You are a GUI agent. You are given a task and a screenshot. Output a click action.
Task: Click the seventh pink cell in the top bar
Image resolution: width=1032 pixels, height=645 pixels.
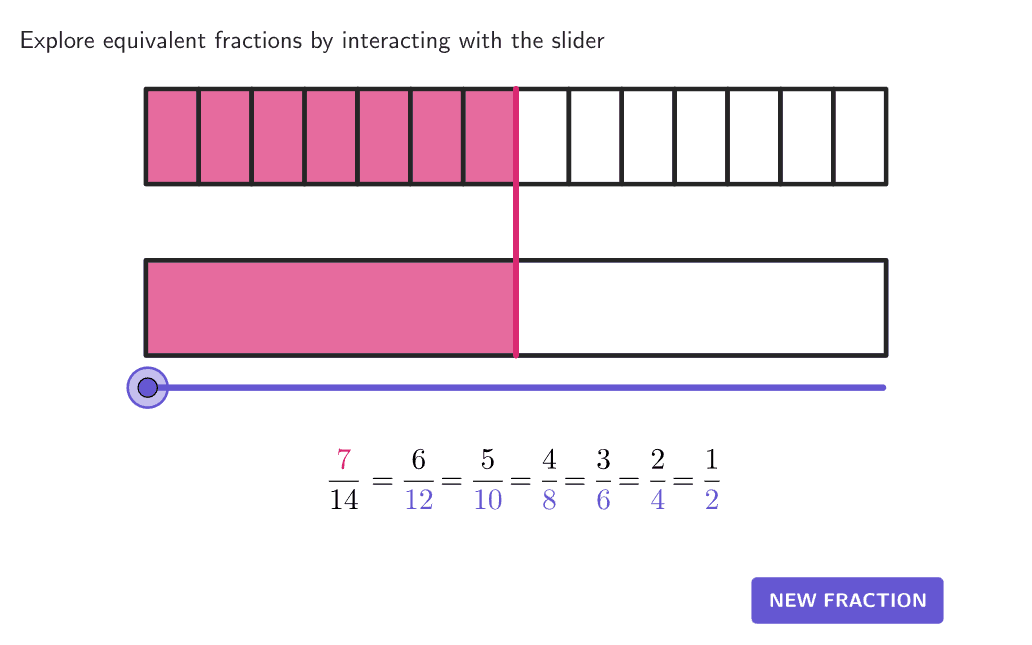point(489,136)
